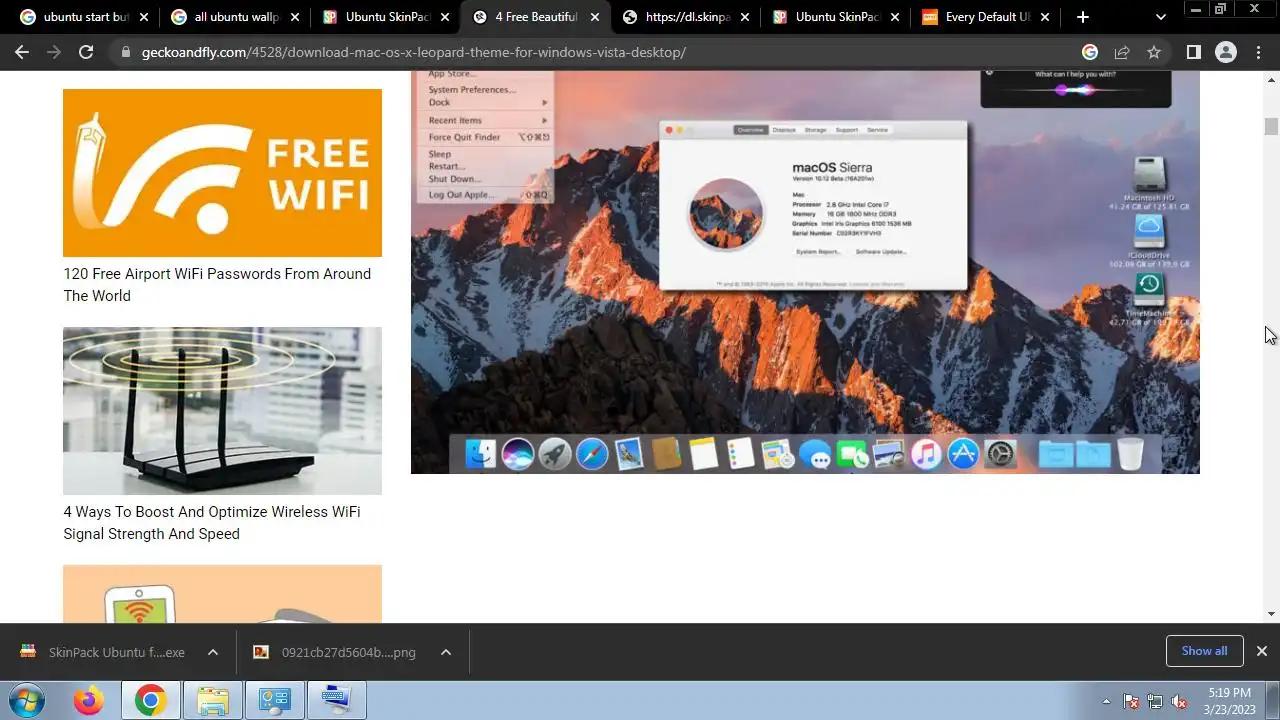The image size is (1280, 720).
Task: Open the Google icon in the address bar
Action: tap(1090, 52)
